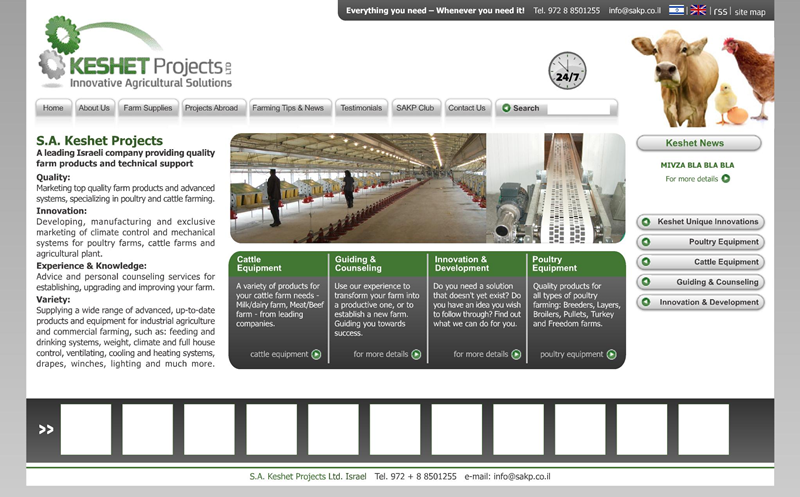Viewport: 800px width, 497px height.
Task: Click the Keshet News header button
Action: coord(699,143)
